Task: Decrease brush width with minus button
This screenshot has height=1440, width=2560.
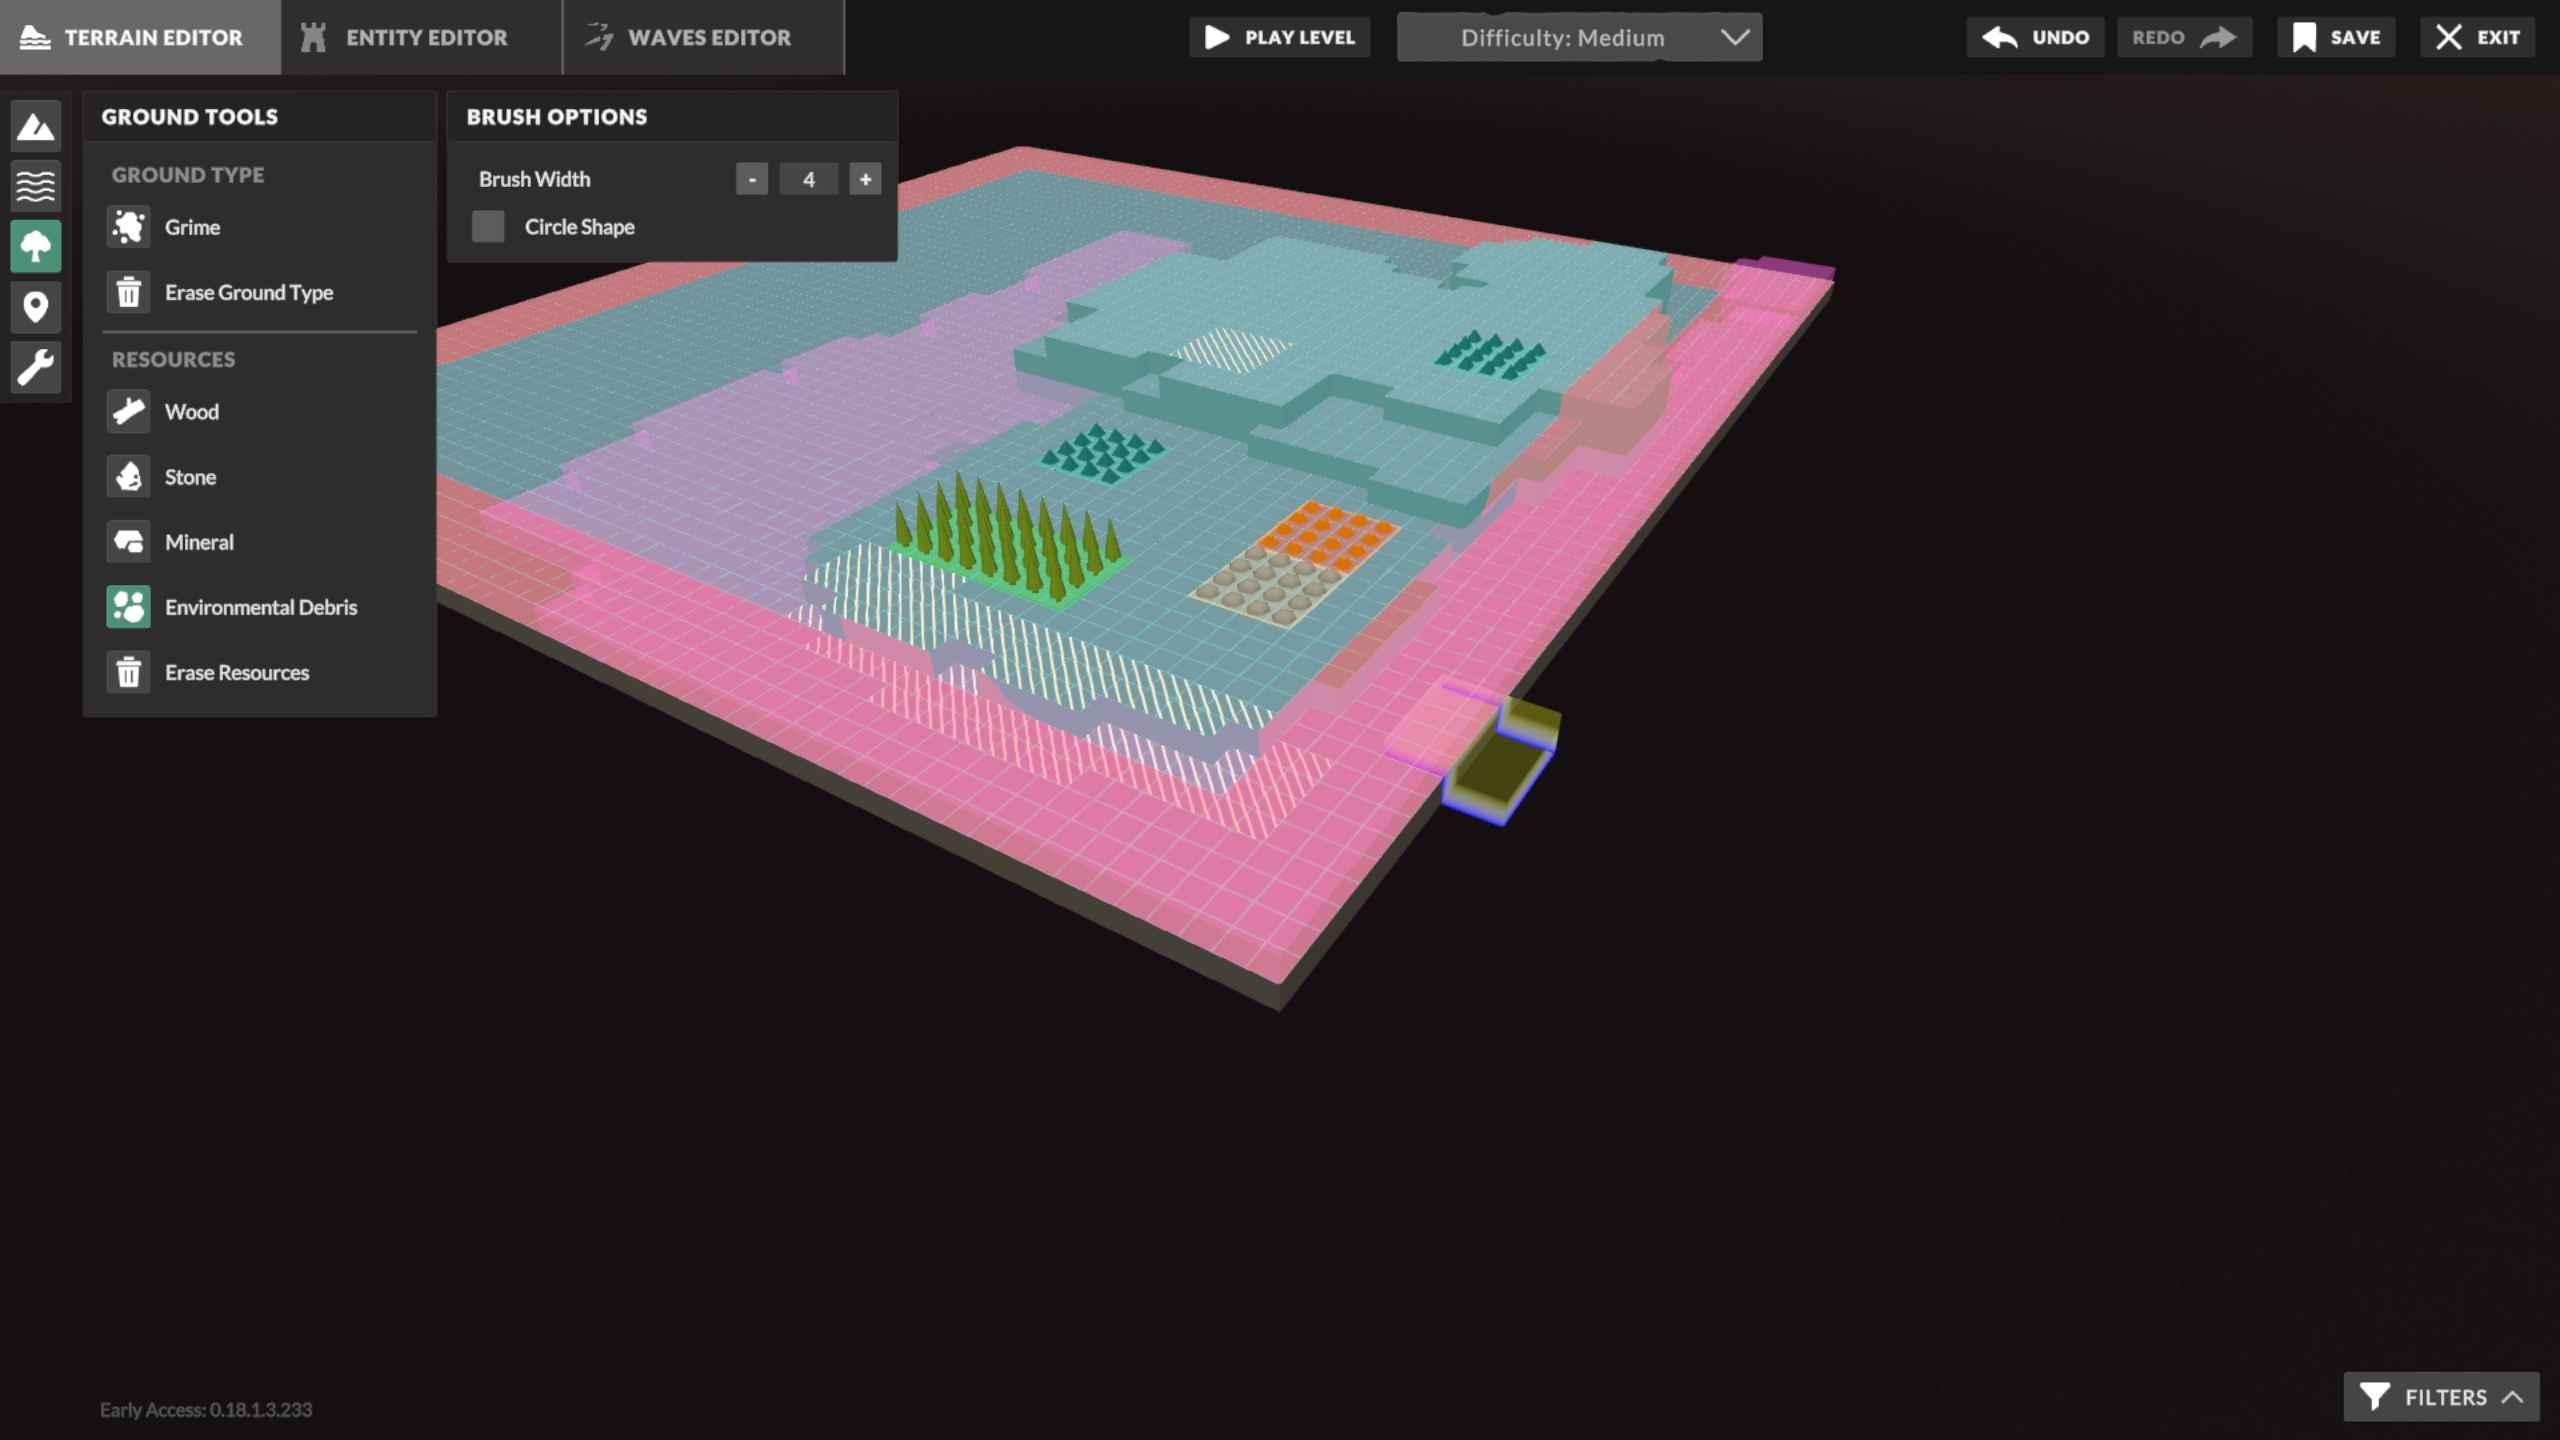Action: click(752, 179)
